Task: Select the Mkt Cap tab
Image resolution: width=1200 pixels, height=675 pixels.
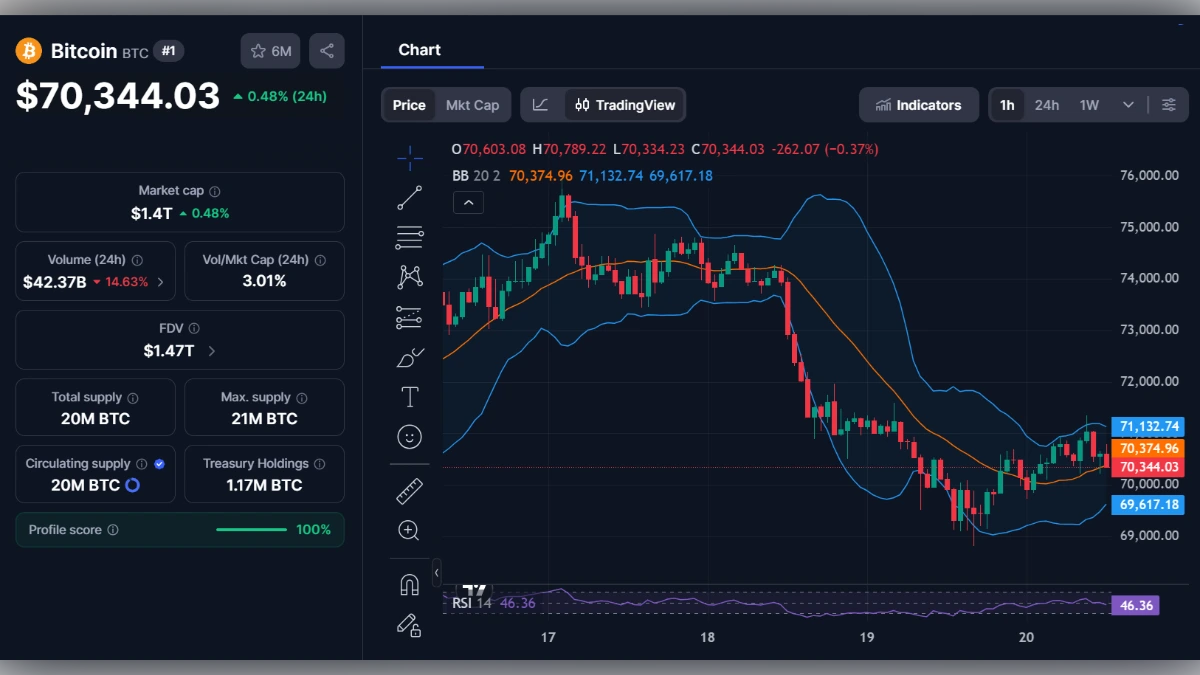Action: [473, 104]
